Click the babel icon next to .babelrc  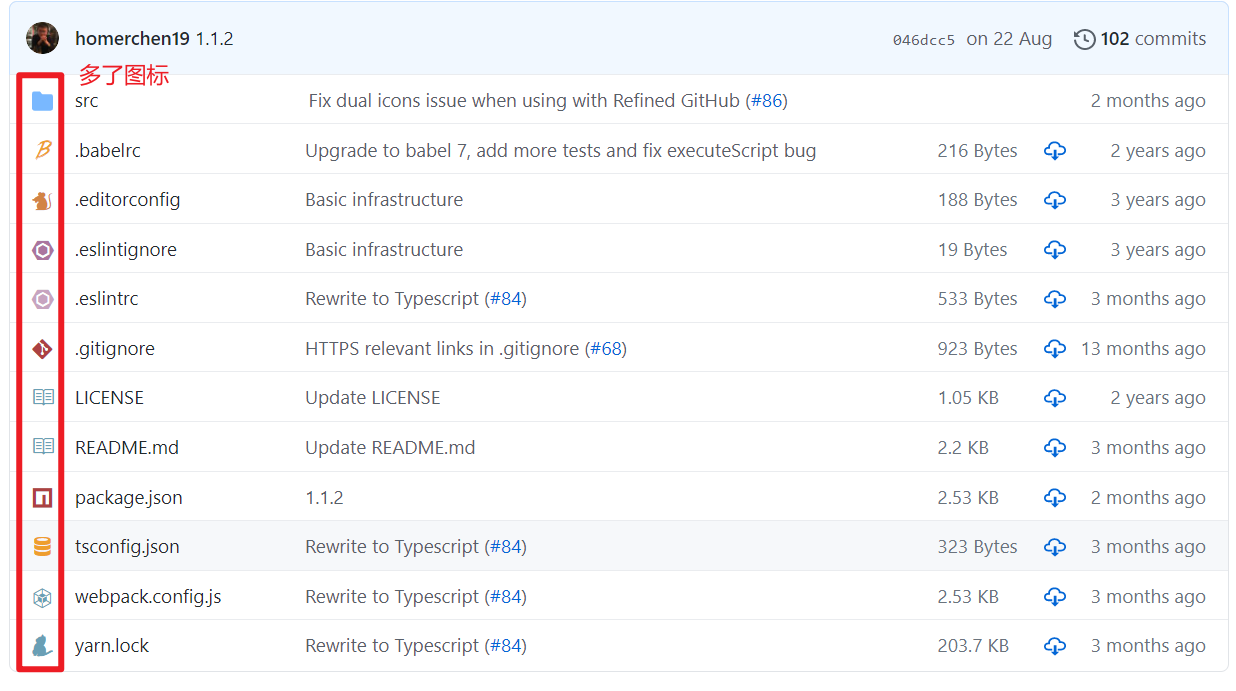(x=42, y=150)
